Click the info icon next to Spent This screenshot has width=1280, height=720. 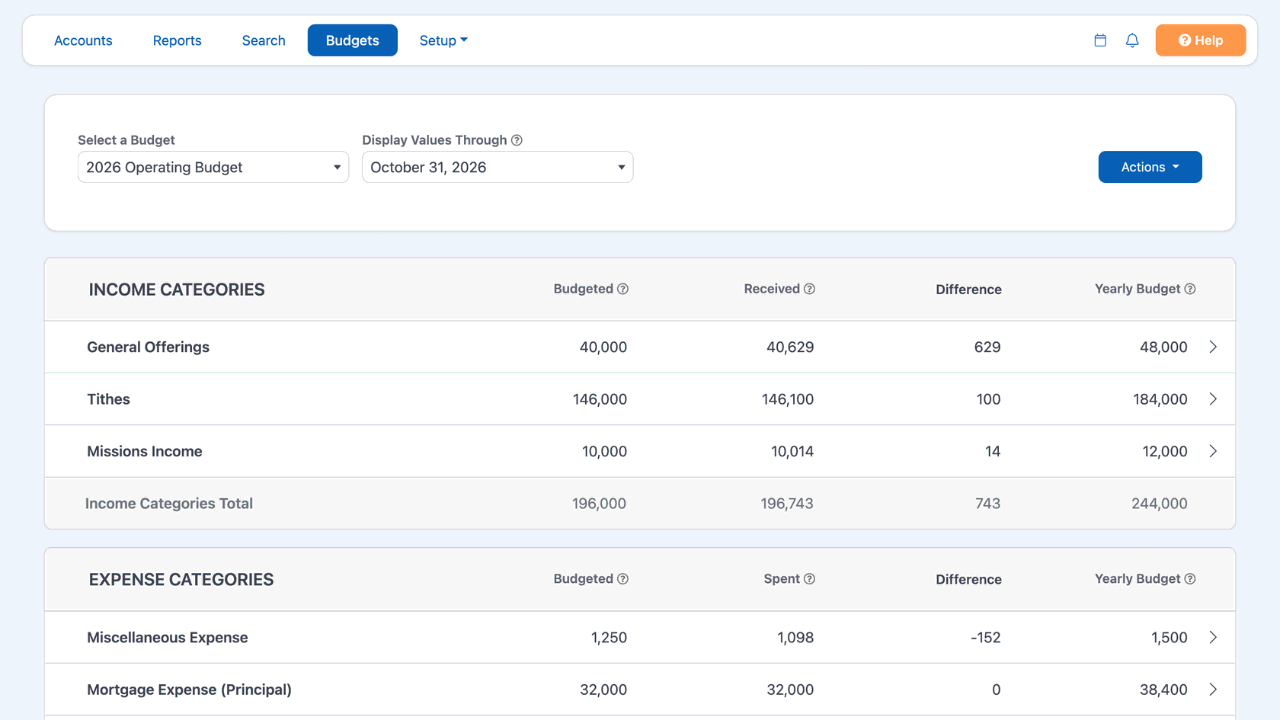click(810, 579)
